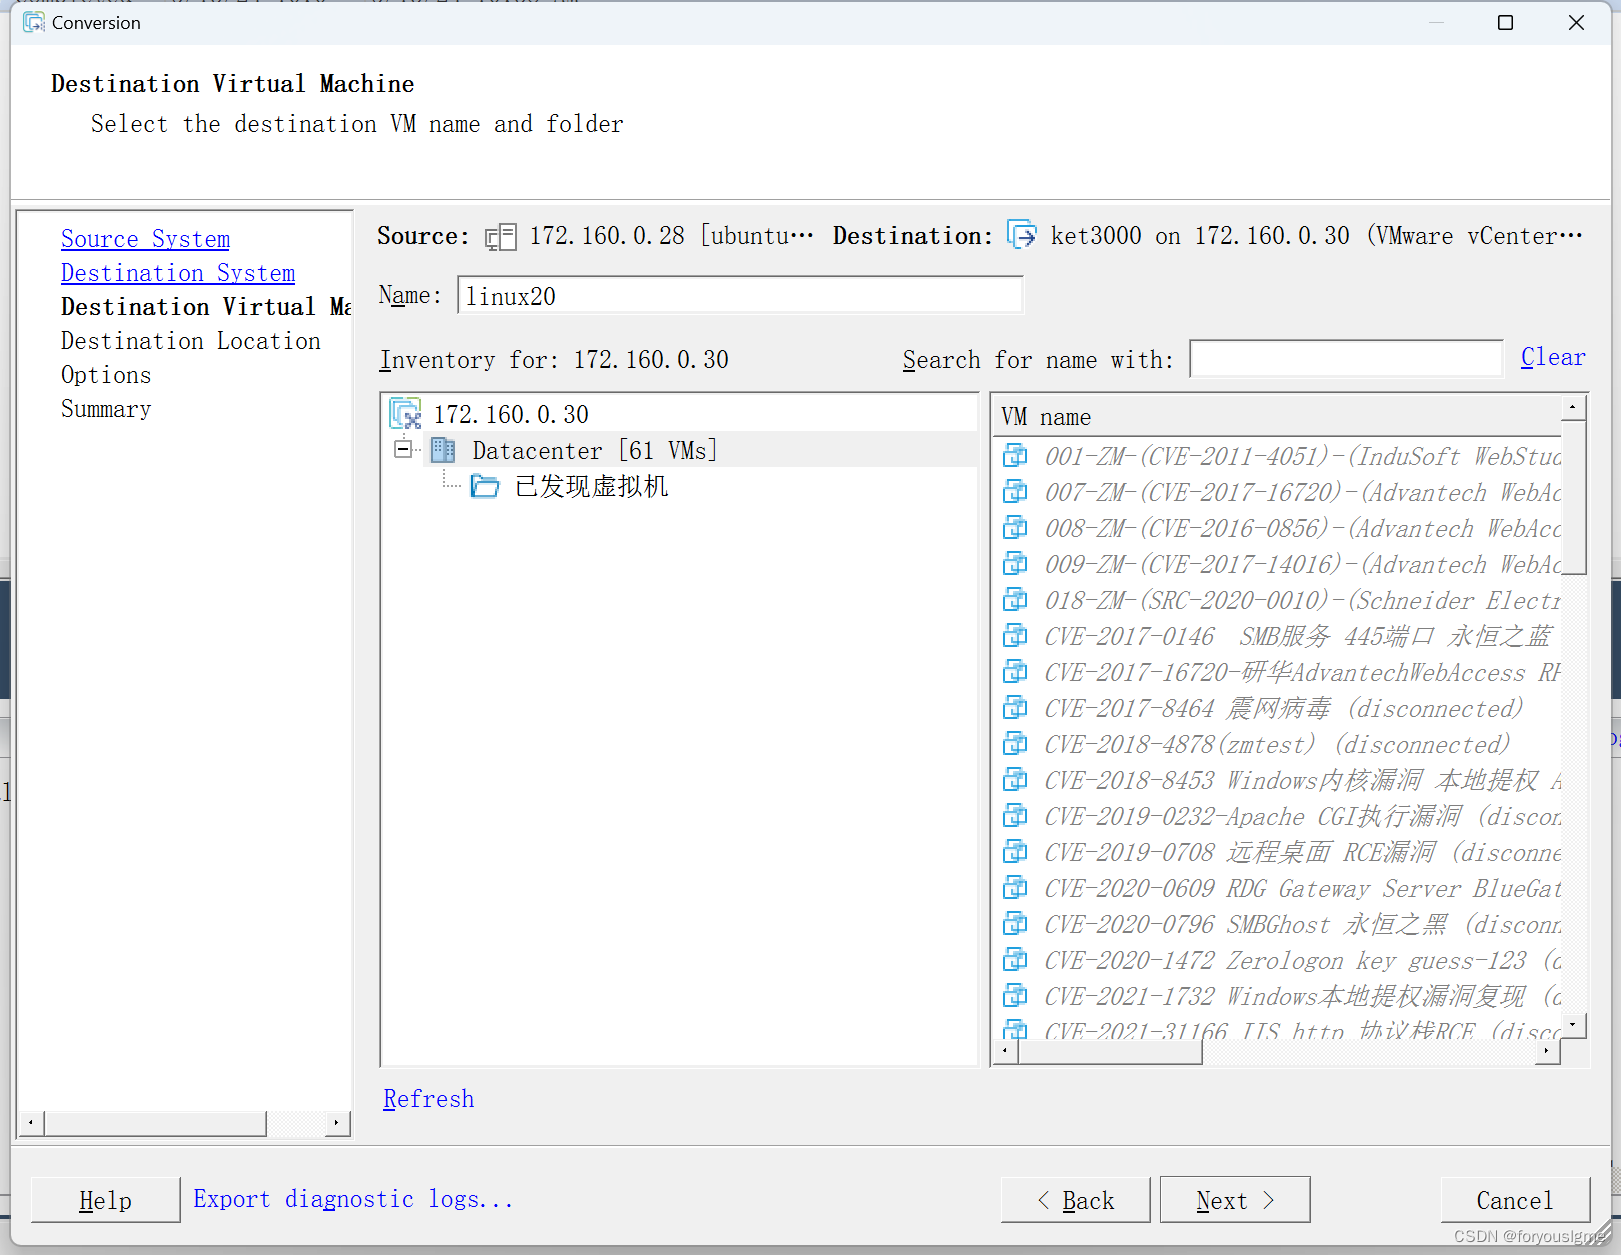Cancel the conversion wizard
Screen dimensions: 1621x1255
[1515, 1200]
